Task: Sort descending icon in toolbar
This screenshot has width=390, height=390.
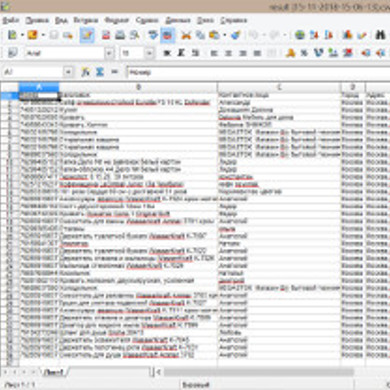Action: [328, 35]
